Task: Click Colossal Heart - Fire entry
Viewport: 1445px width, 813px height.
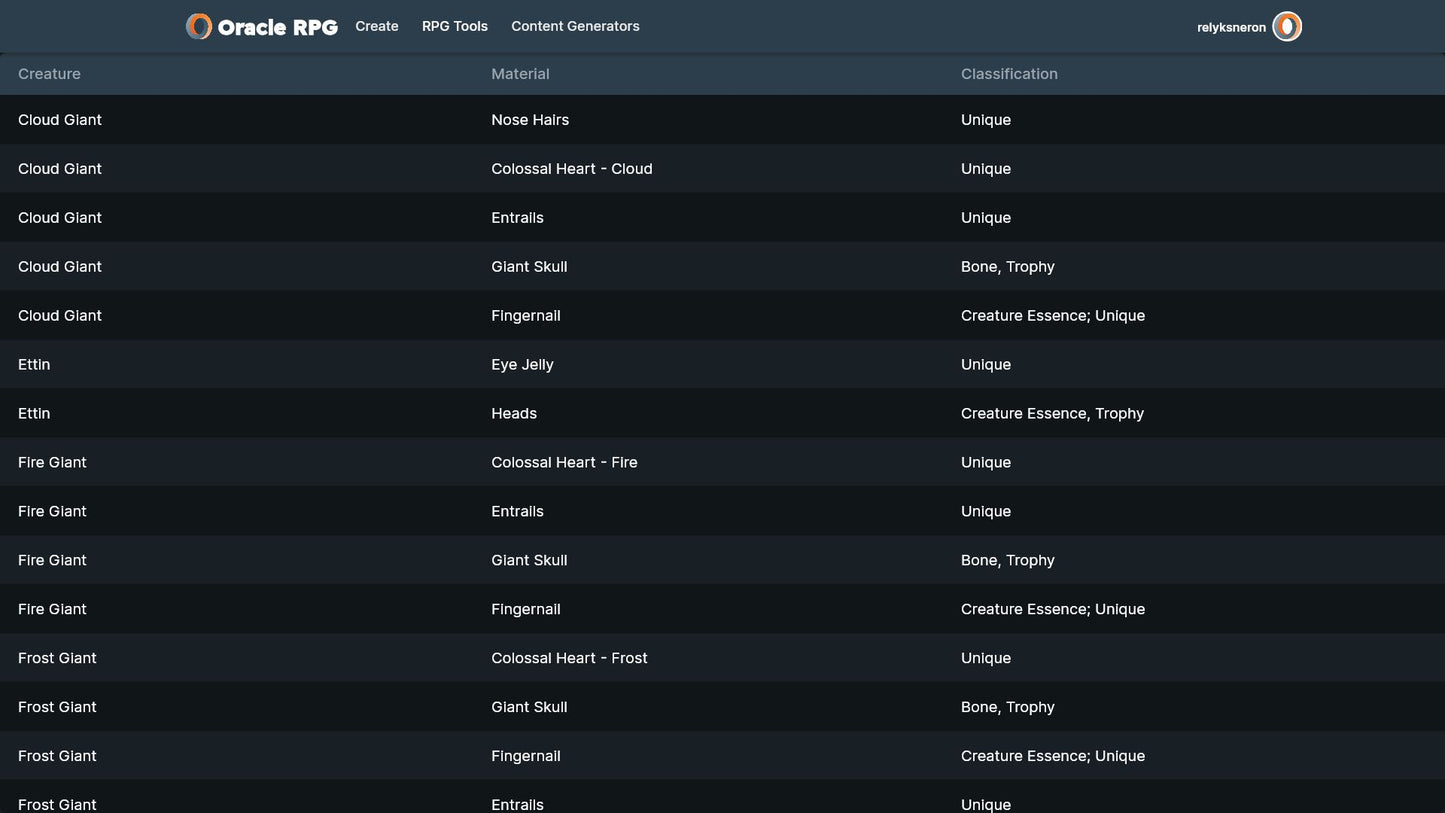Action: point(564,463)
